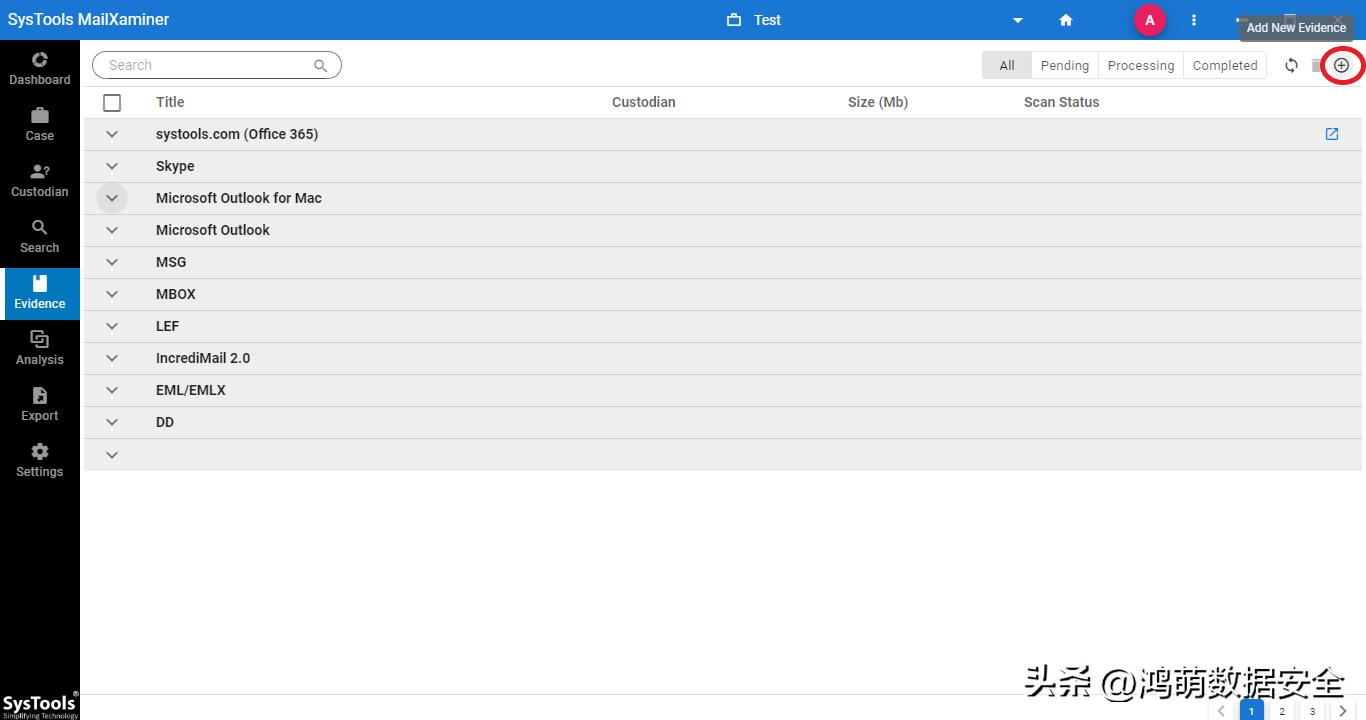Open the Export sidebar section
Screen dimensions: 1366x720
pyautogui.click(x=40, y=404)
